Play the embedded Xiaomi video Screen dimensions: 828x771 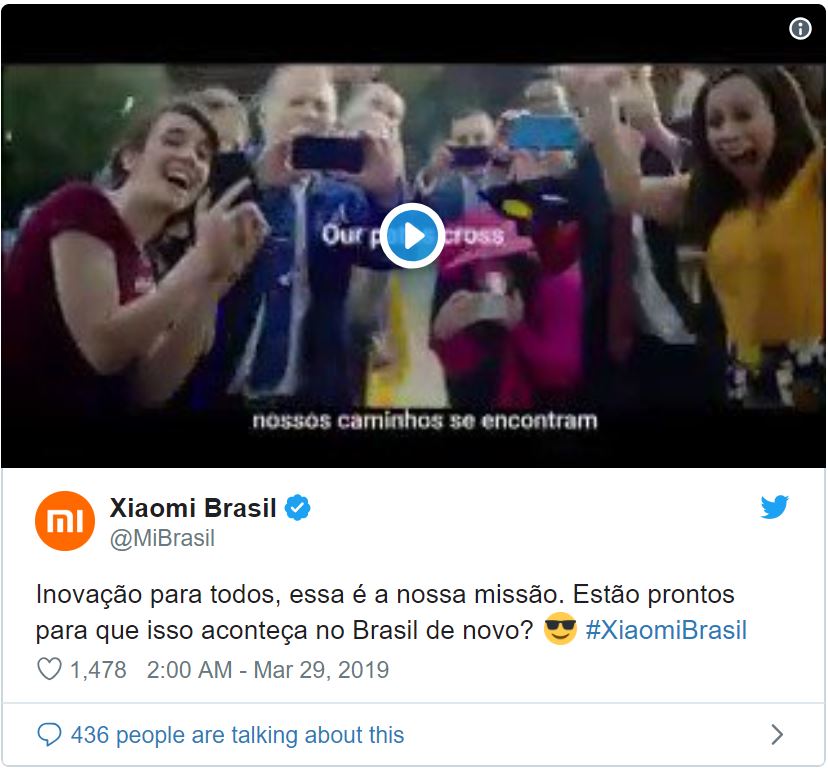coord(412,236)
